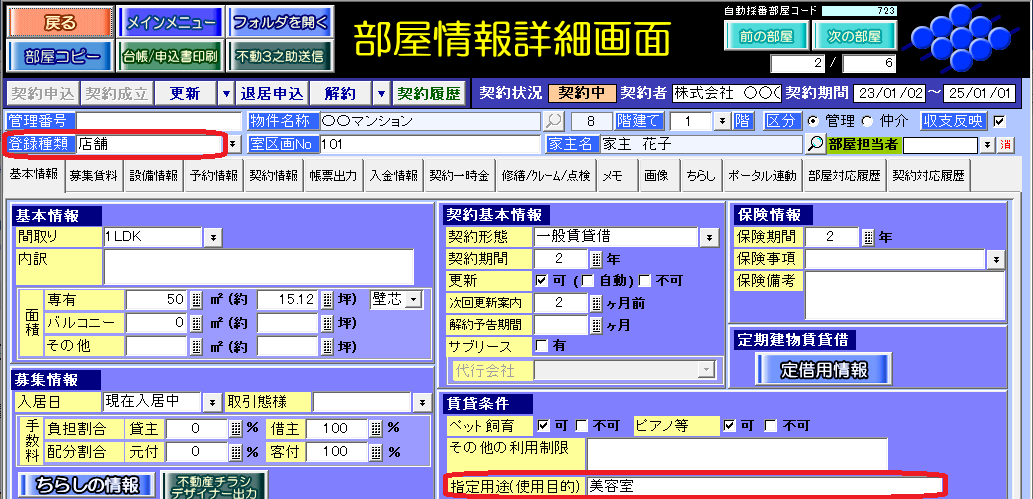Open the 契約情報 tab

tap(272, 175)
